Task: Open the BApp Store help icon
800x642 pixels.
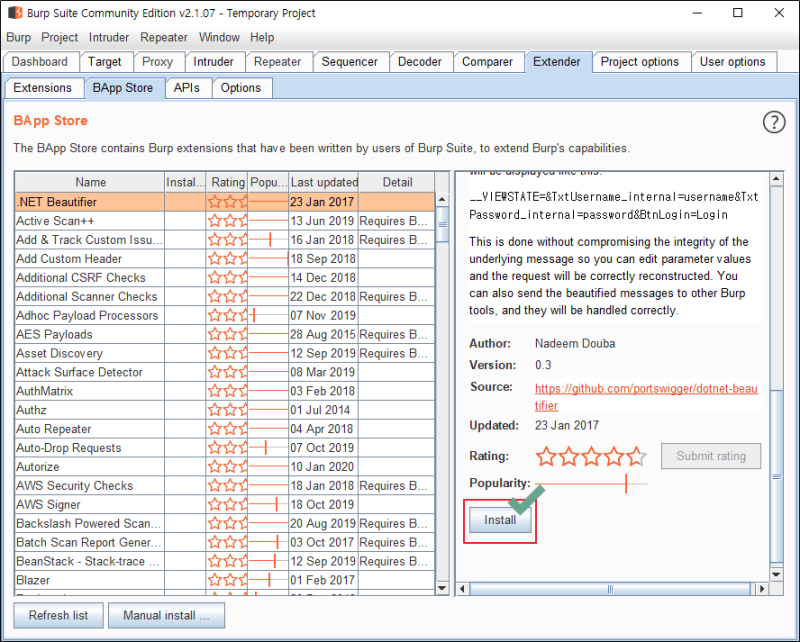Action: pyautogui.click(x=773, y=122)
